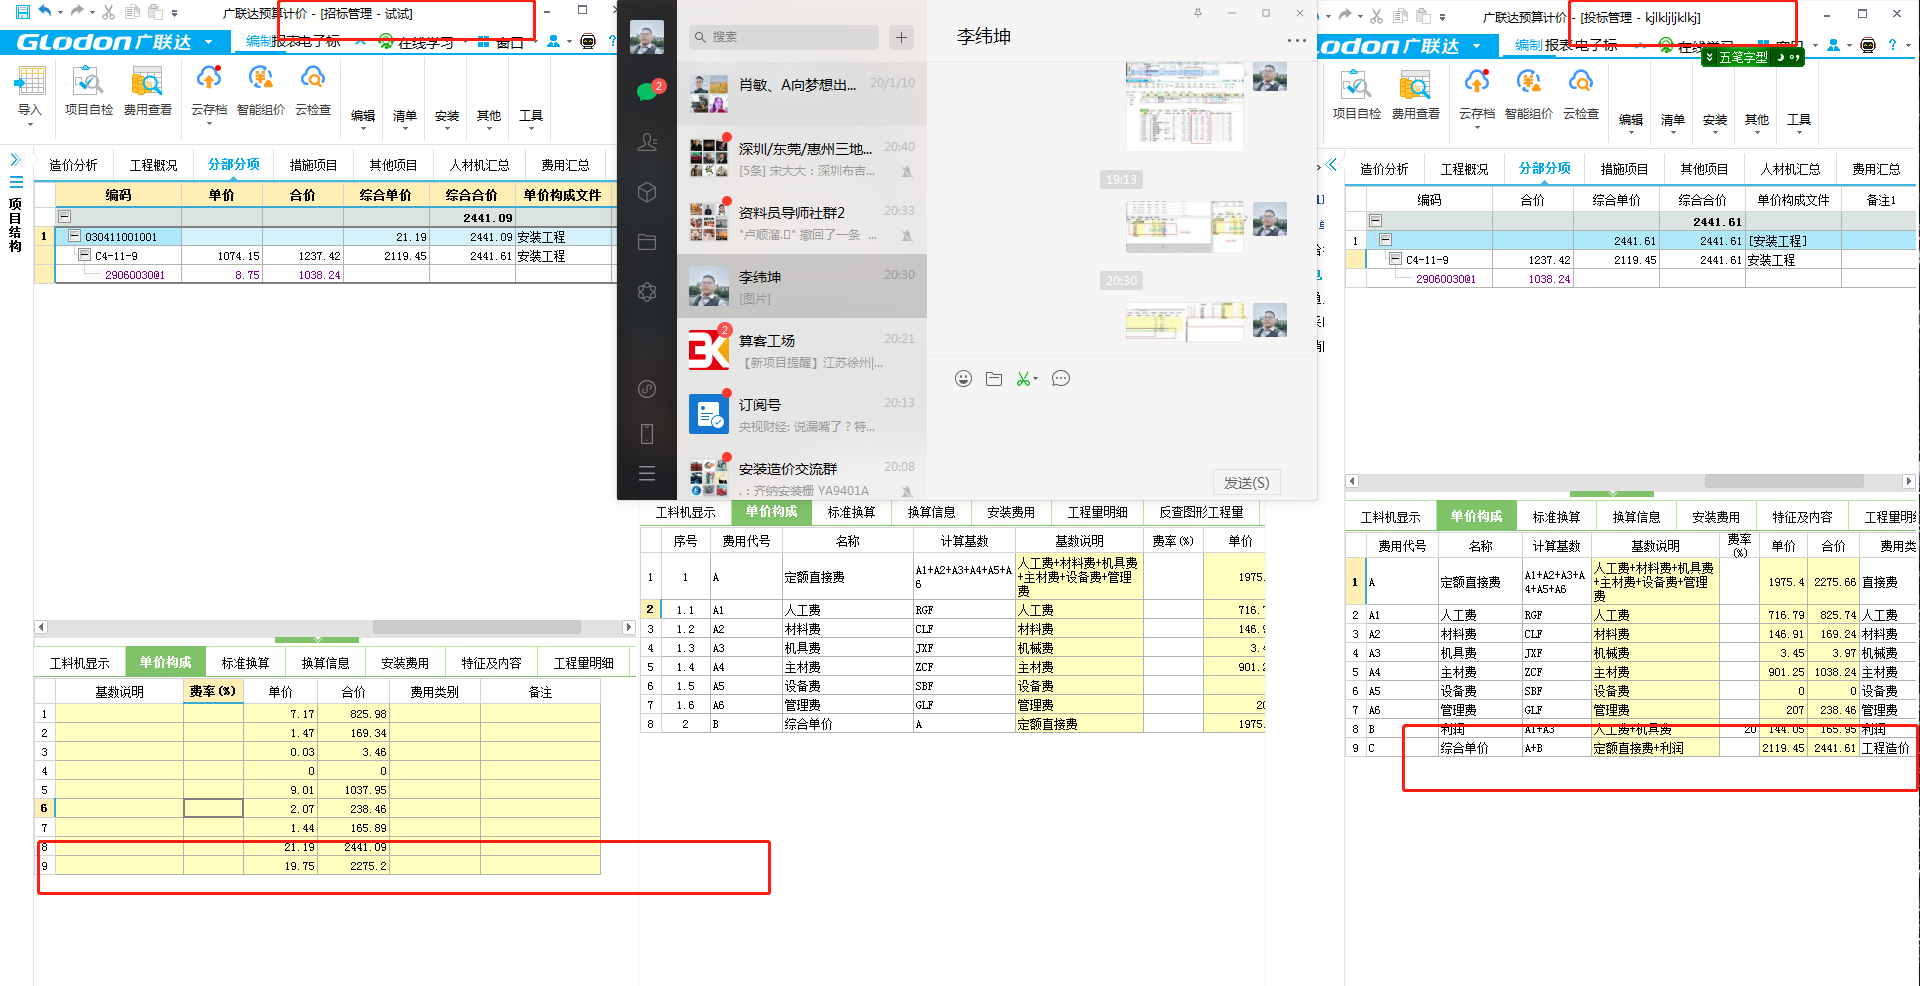The width and height of the screenshot is (1920, 986).
Task: Click 费用查看 icon in left Glodon window
Action: pyautogui.click(x=147, y=90)
